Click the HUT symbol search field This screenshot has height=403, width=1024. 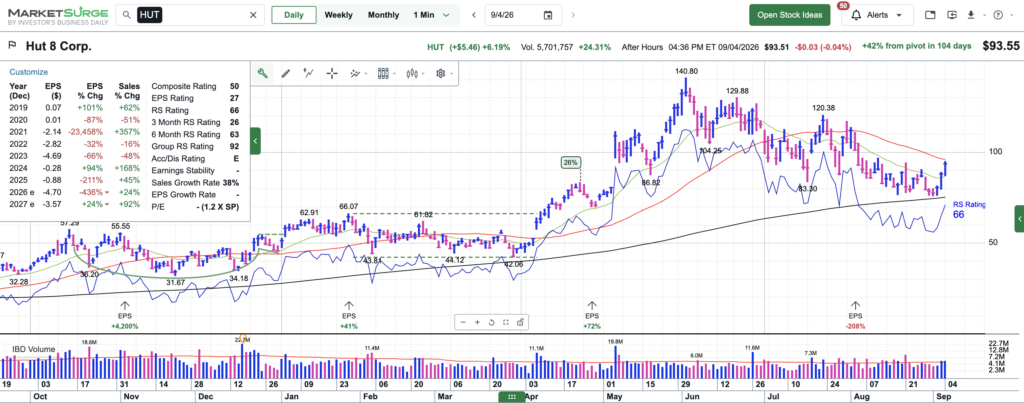pyautogui.click(x=190, y=15)
